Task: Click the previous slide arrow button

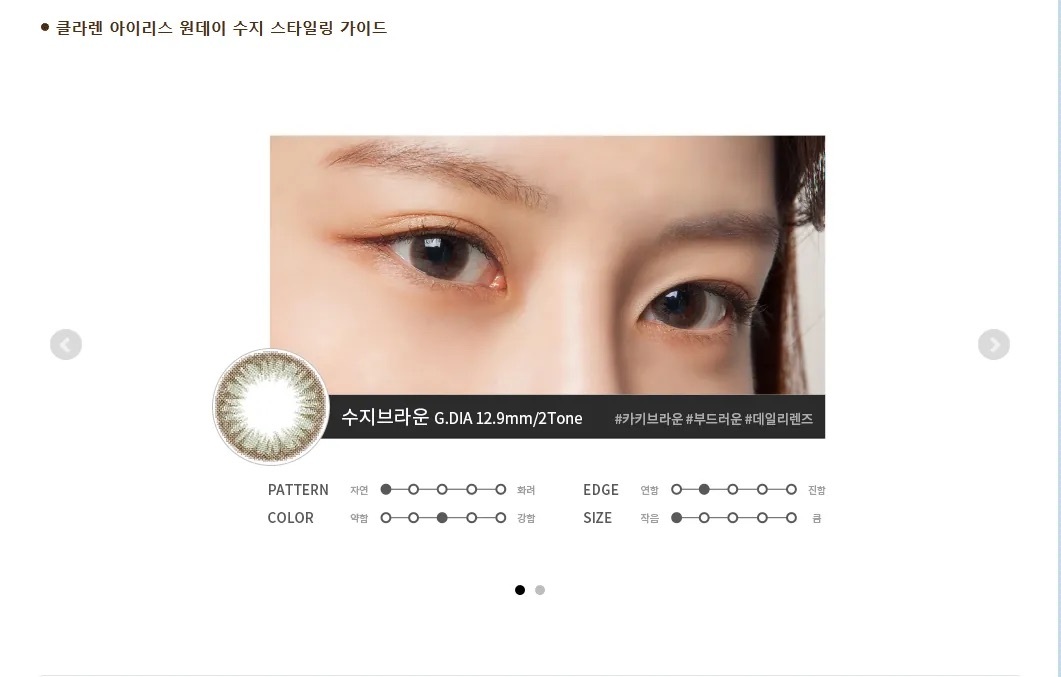Action: pyautogui.click(x=66, y=345)
